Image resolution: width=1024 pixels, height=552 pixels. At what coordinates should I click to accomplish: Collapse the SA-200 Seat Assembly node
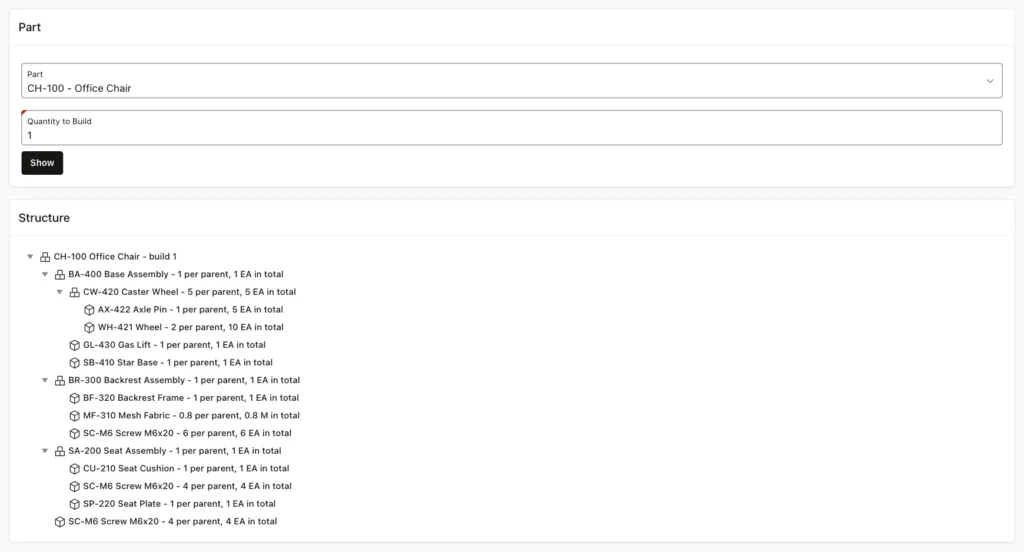click(x=45, y=451)
